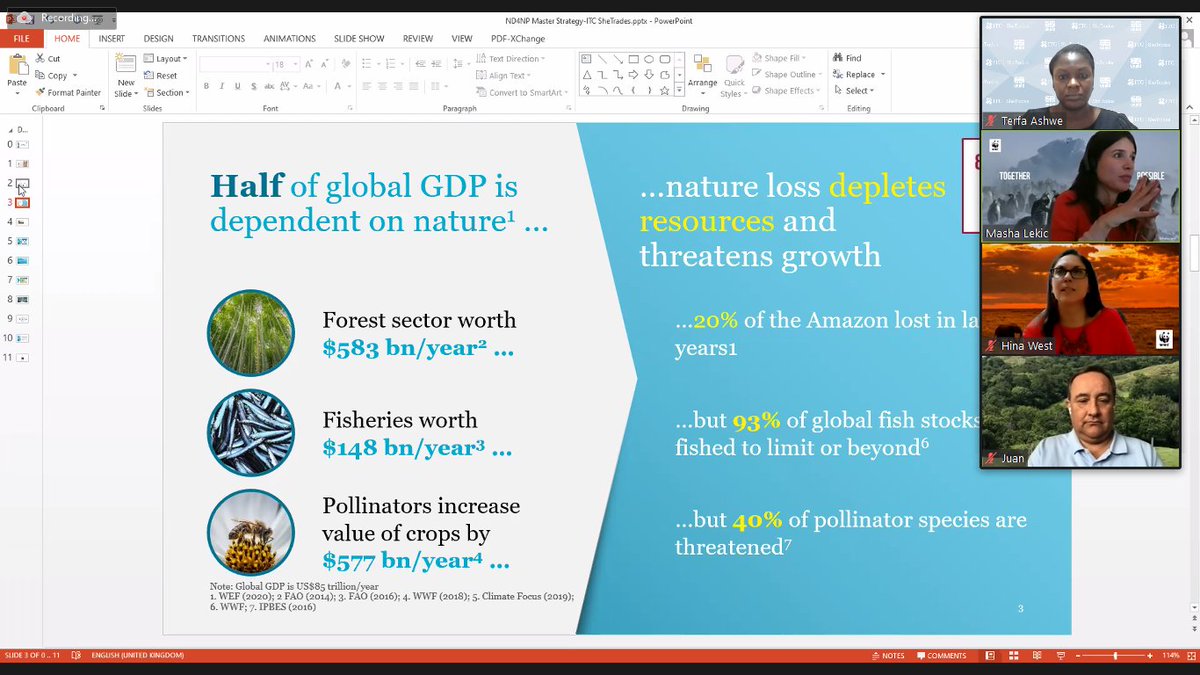Open the font size combo box
Viewport: 1200px width, 675px height.
tap(285, 64)
